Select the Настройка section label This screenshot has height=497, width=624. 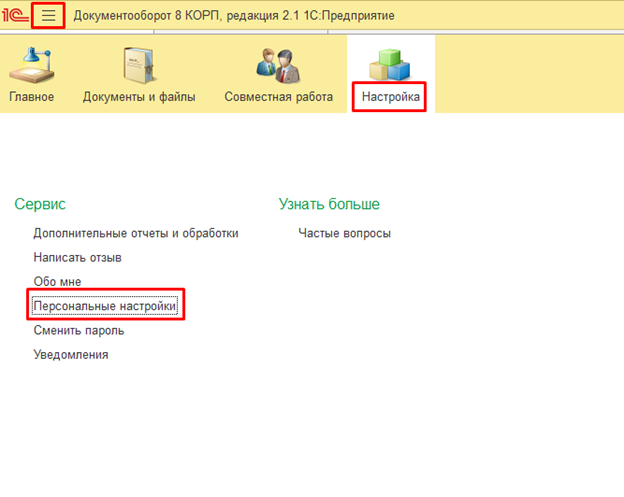390,97
